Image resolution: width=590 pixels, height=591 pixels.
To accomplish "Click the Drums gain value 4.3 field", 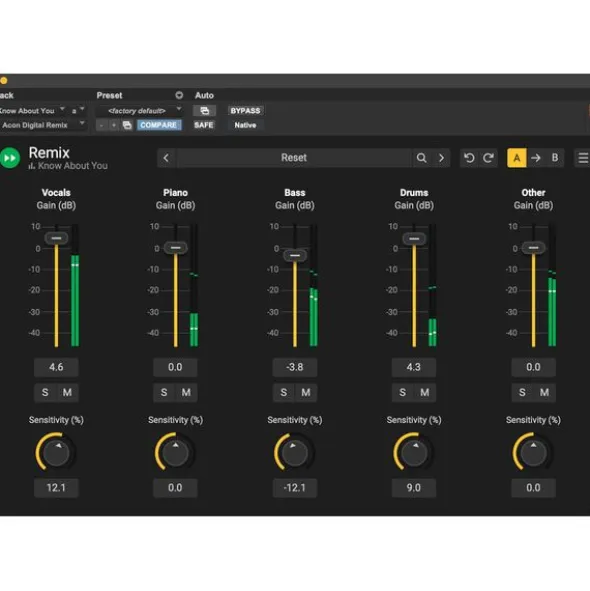I will coord(414,367).
